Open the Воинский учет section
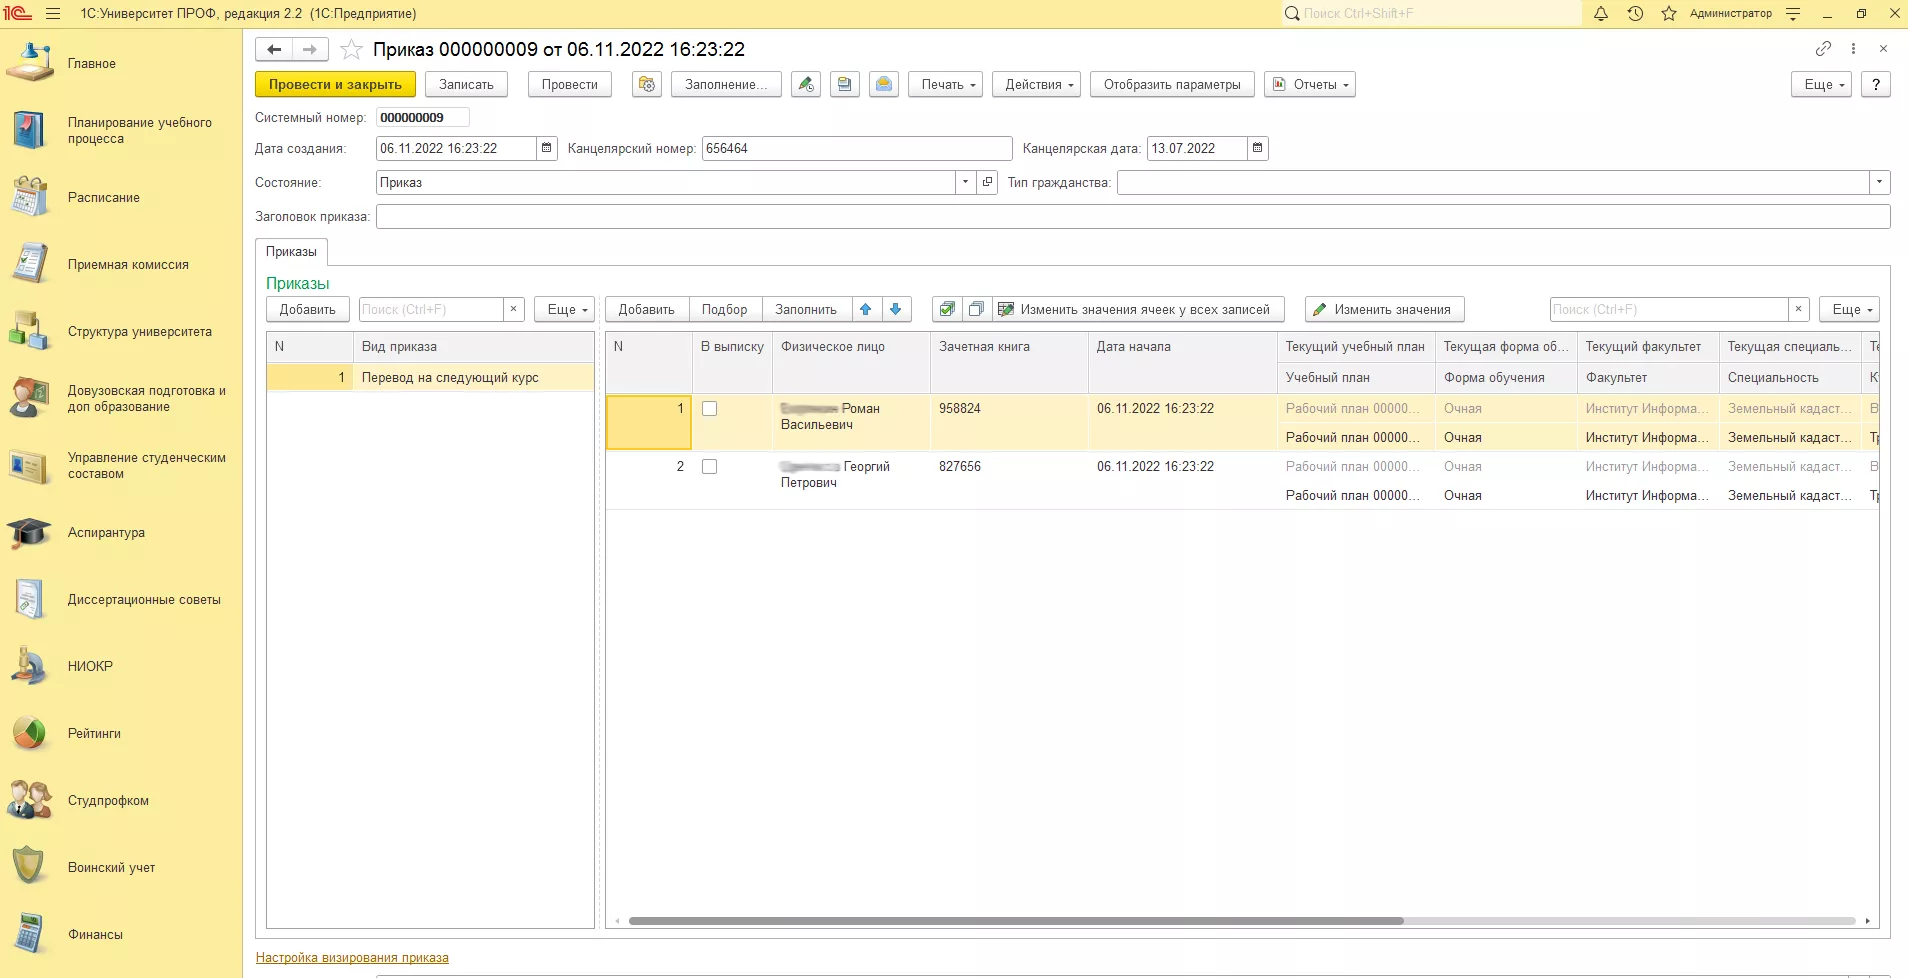 point(111,867)
